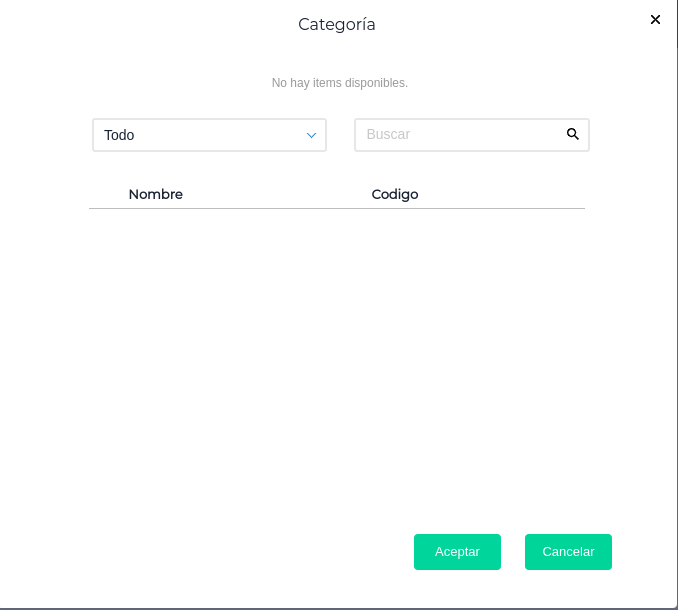The height and width of the screenshot is (610, 678).
Task: Click the chevron arrow on Todo dropdown
Action: click(x=311, y=135)
